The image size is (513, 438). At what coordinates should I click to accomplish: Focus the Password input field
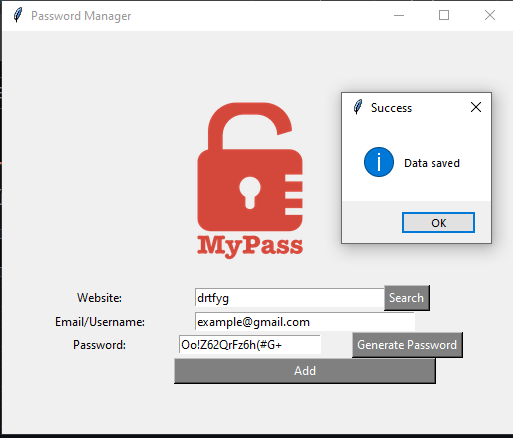[x=250, y=345]
